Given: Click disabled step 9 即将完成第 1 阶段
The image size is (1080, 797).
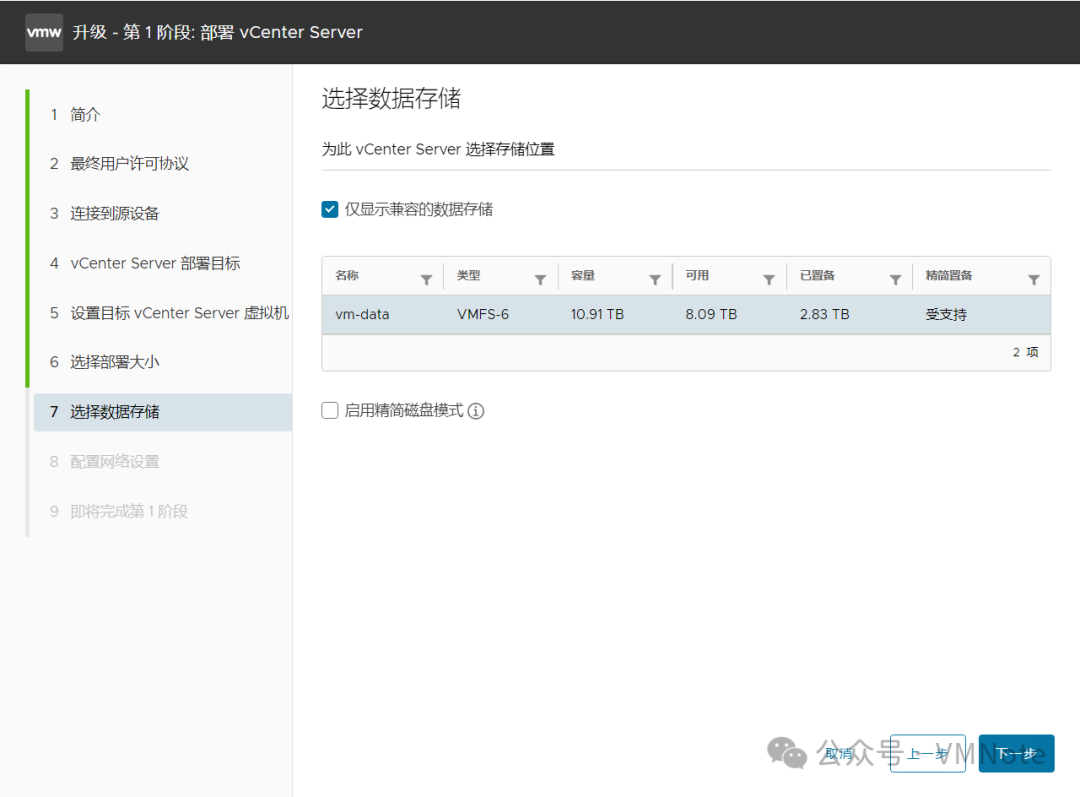Looking at the screenshot, I should (x=118, y=511).
